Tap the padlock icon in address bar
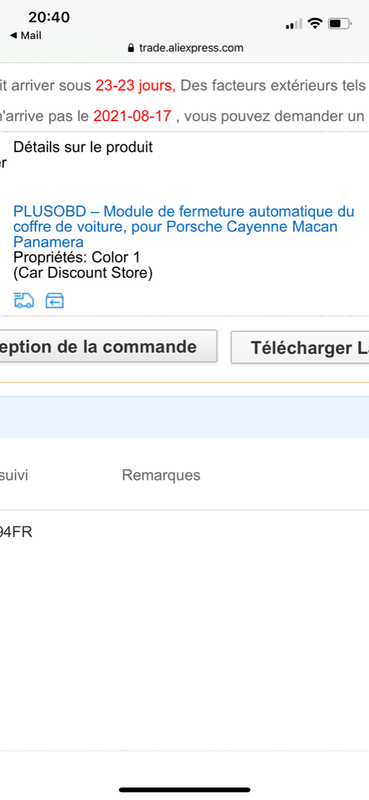The height and width of the screenshot is (800, 369). (131, 48)
